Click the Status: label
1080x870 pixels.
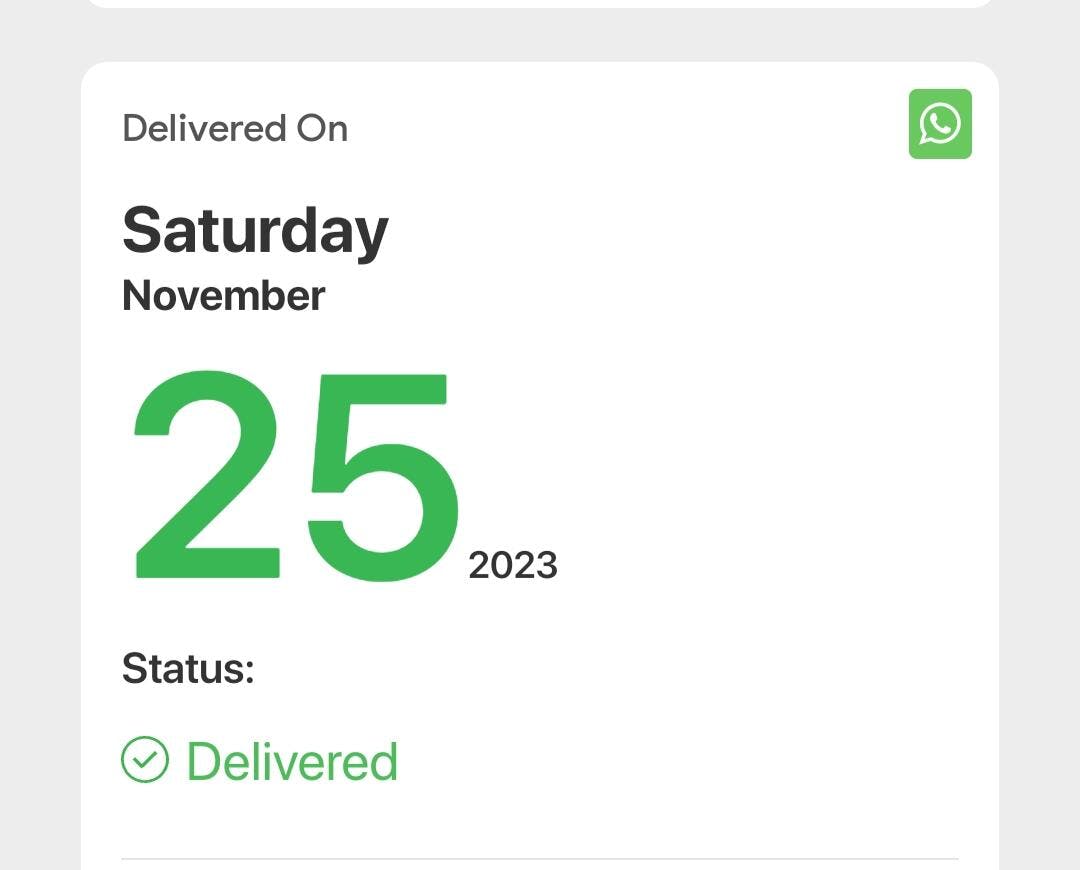coord(188,668)
